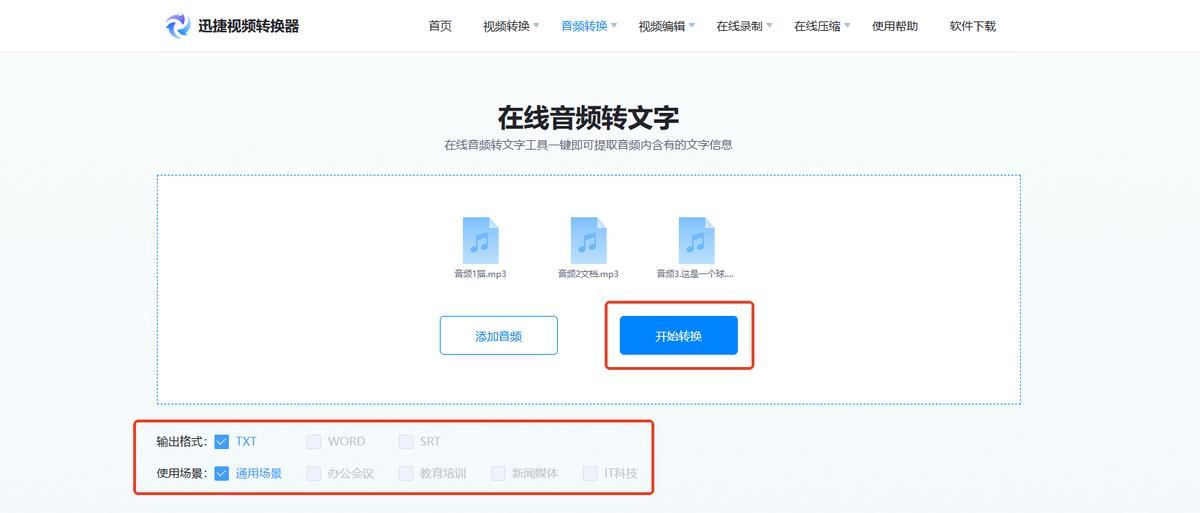
Task: Expand the 视频转换 dropdown menu
Action: (x=510, y=26)
